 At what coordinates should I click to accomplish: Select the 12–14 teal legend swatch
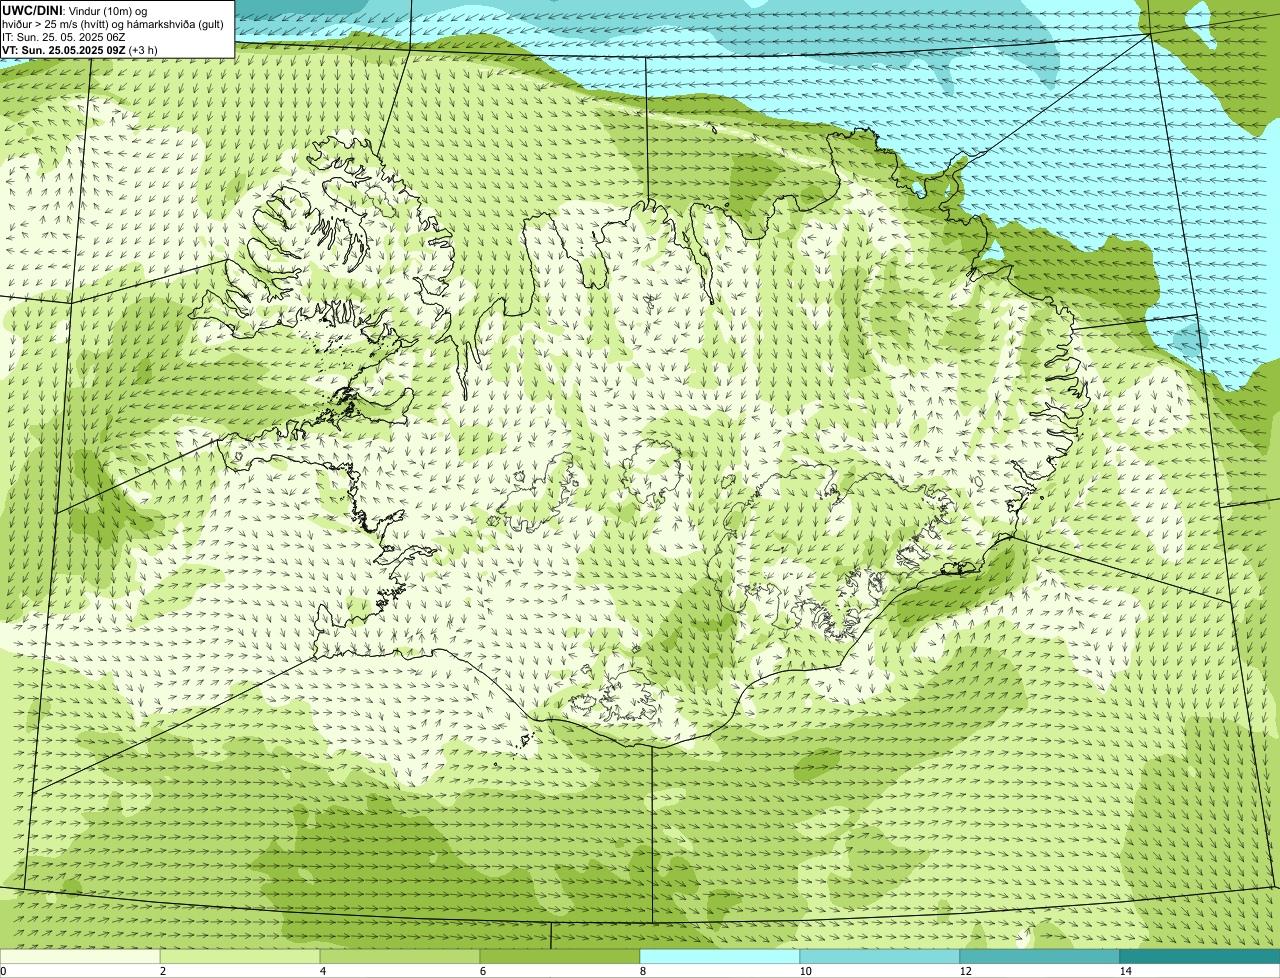point(1040,956)
